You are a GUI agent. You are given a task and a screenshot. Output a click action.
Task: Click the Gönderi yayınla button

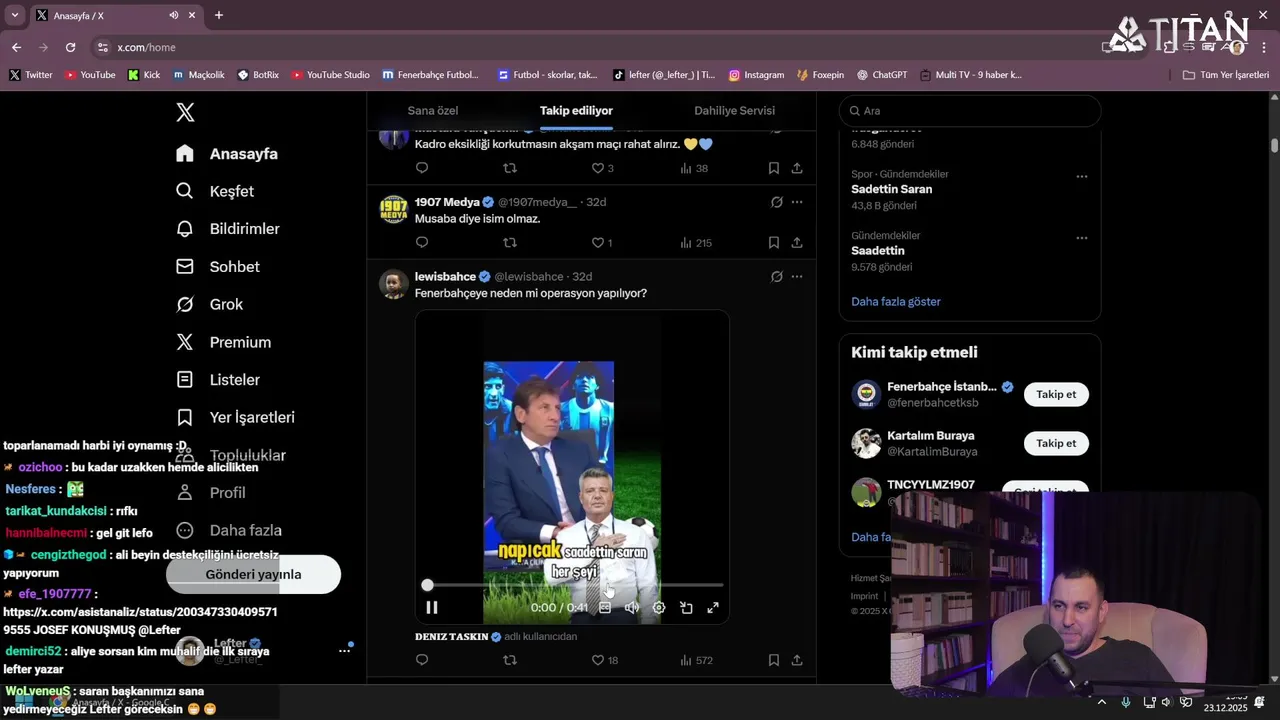point(253,574)
